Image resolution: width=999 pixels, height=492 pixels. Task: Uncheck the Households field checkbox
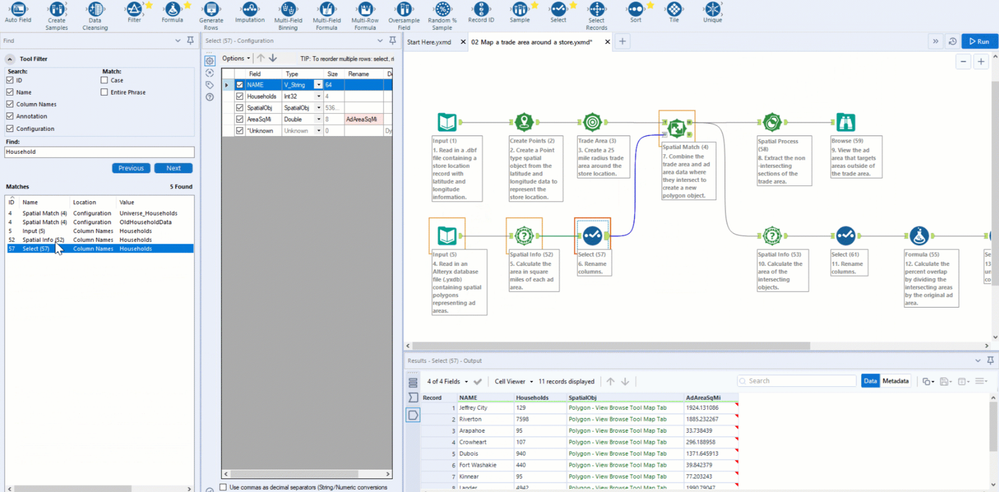tap(239, 96)
